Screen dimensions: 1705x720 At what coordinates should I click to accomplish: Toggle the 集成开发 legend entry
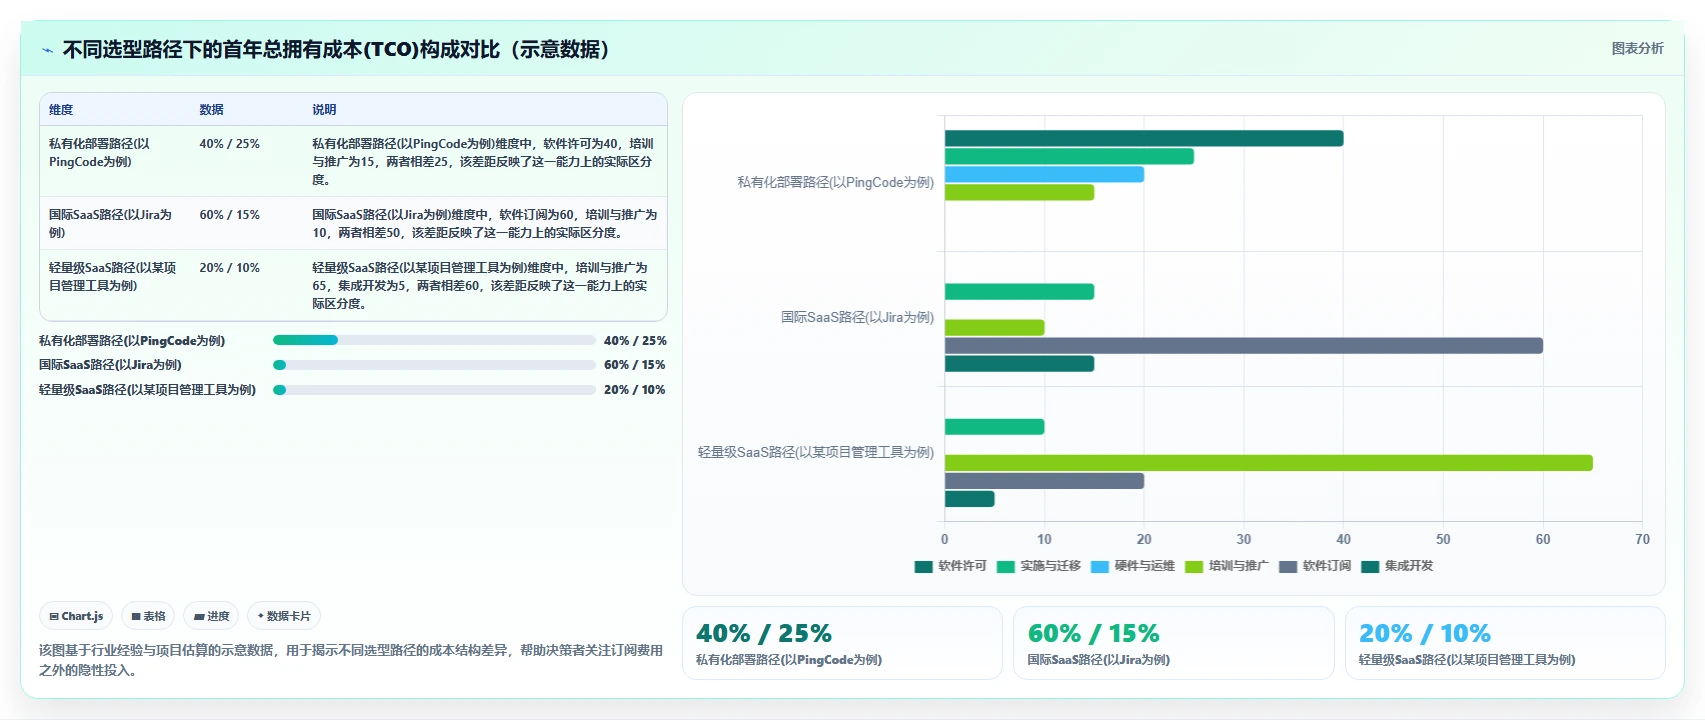point(1397,566)
